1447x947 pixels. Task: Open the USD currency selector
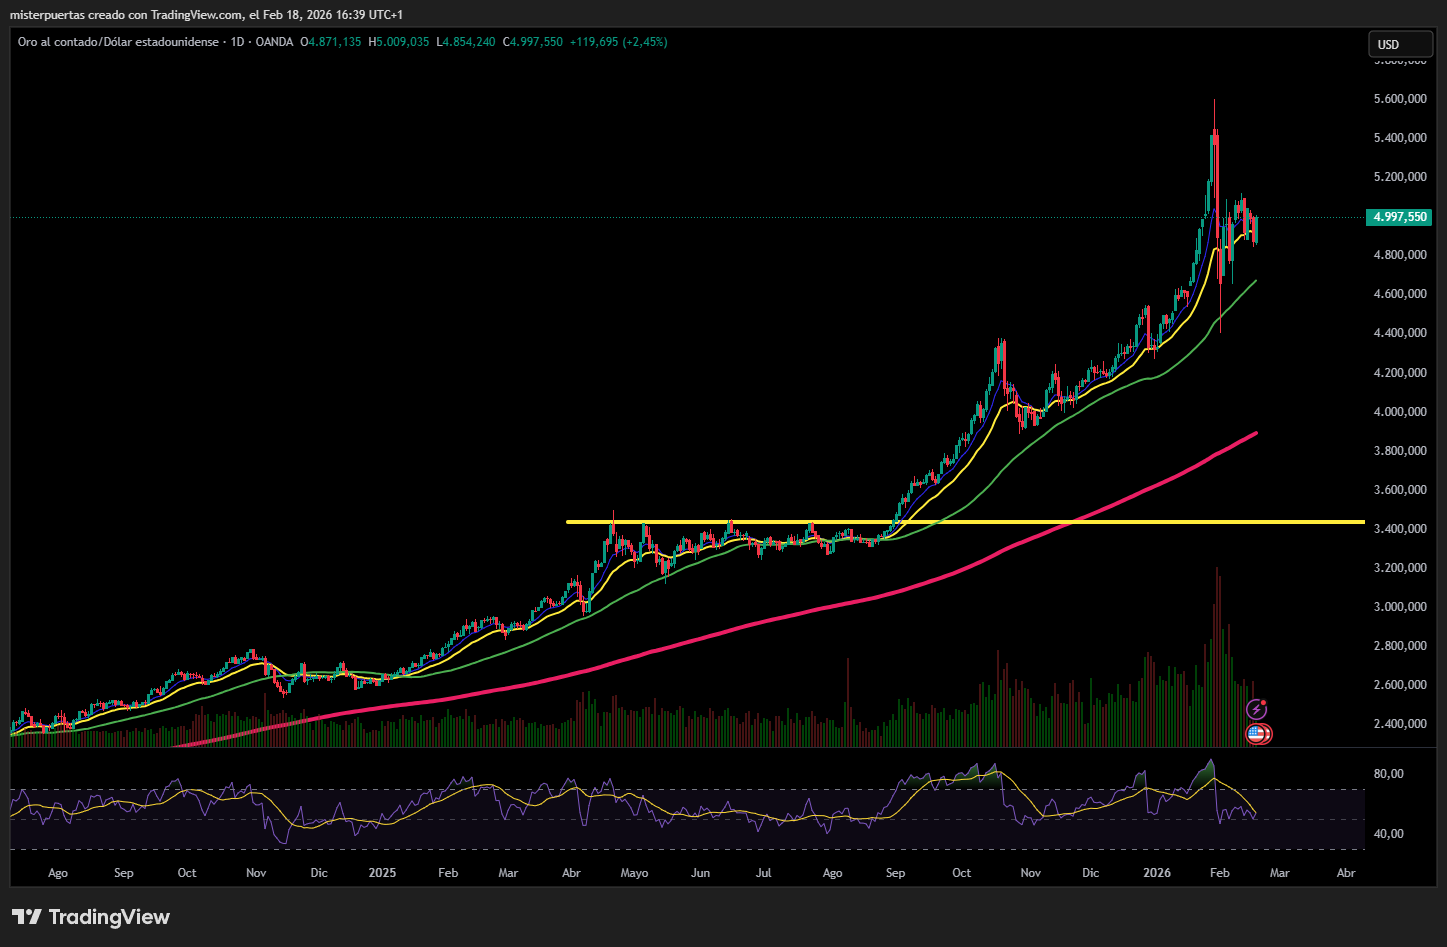click(1397, 44)
